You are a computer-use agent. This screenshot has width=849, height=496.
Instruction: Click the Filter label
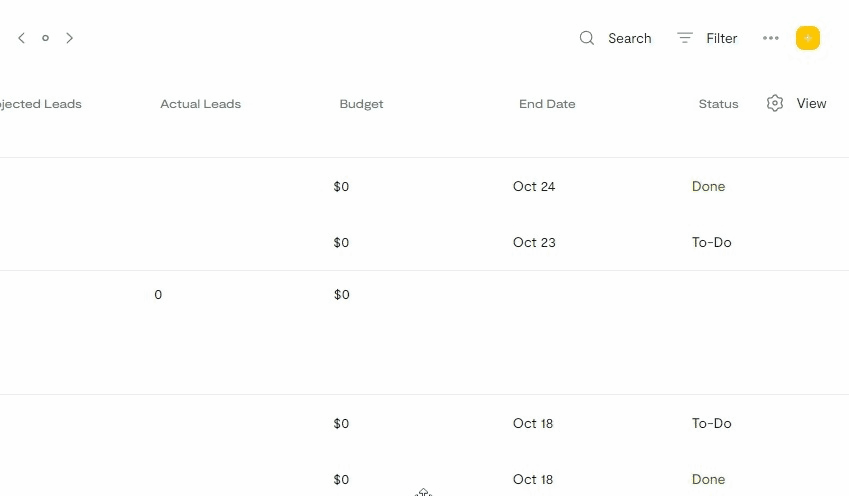click(721, 38)
